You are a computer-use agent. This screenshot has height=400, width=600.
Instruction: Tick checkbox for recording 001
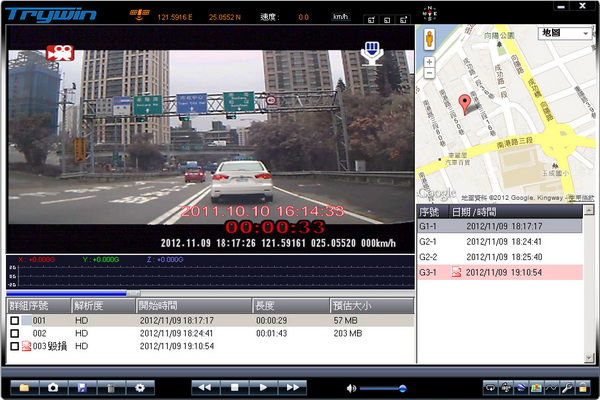(14, 320)
